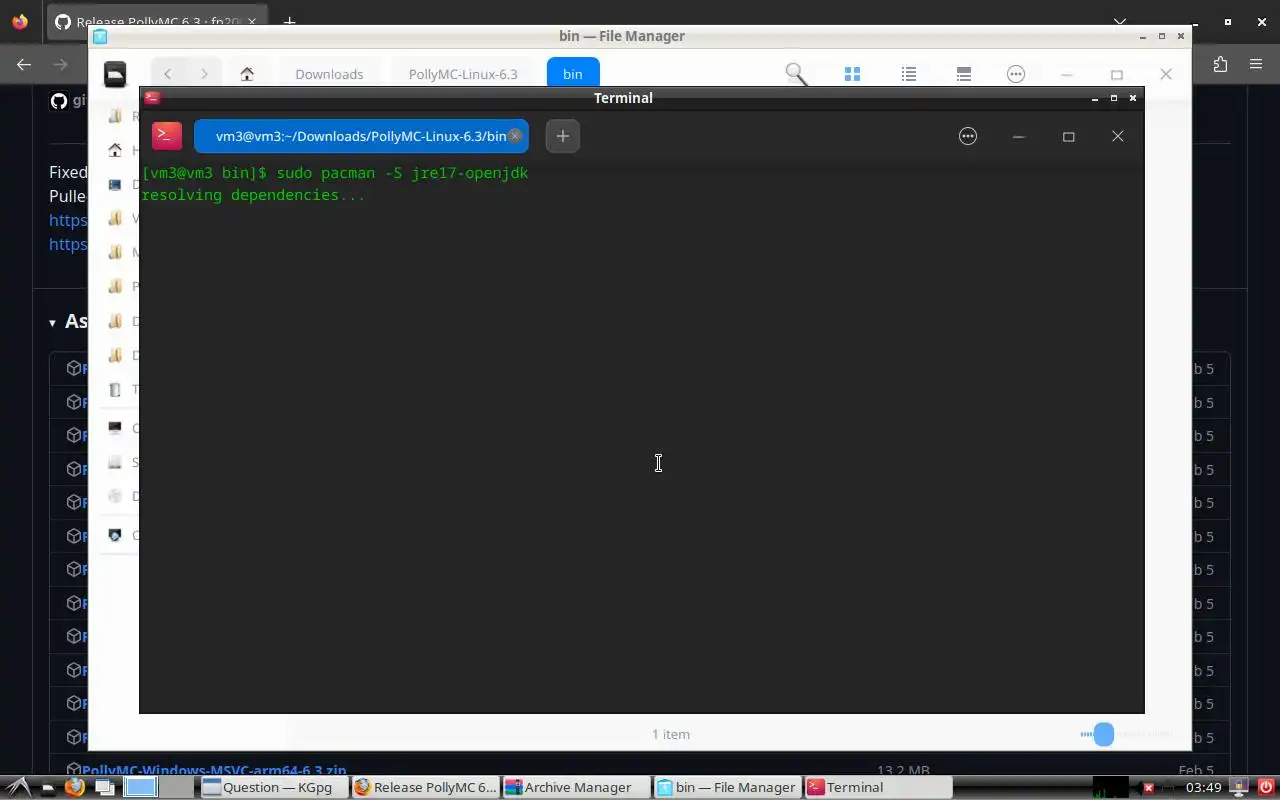
Task: Select the vm3@vm3:~/Downloads/PollyMC-Linux-6.3/bin tab
Action: pos(361,136)
